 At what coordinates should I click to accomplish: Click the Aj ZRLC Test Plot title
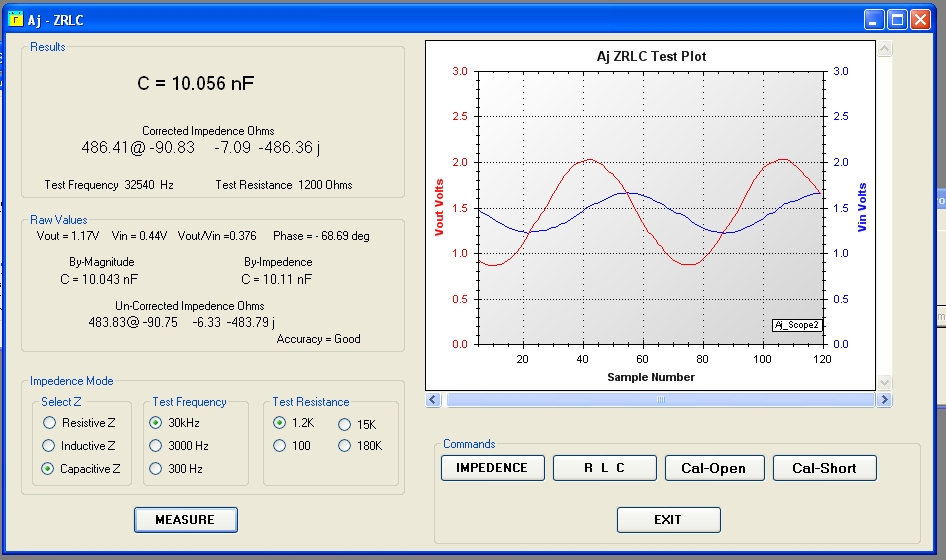652,56
